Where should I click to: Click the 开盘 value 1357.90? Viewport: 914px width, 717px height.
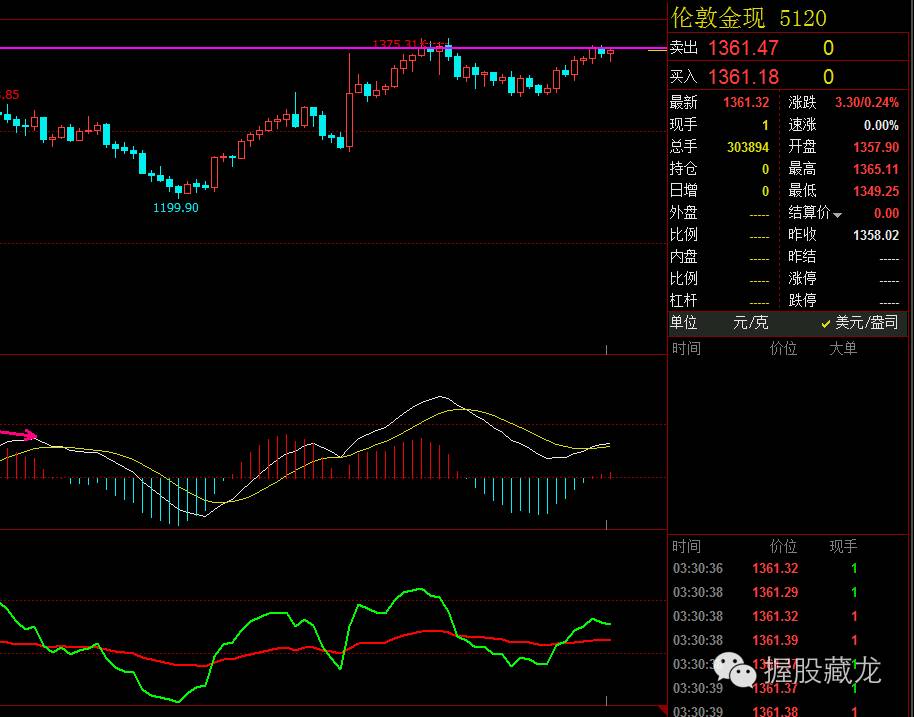[x=875, y=147]
